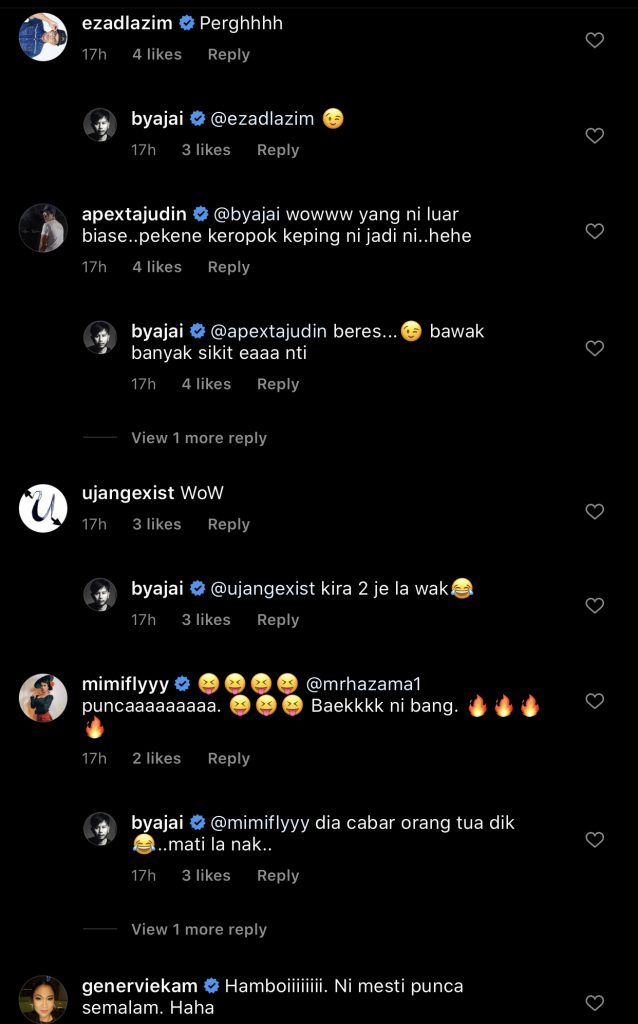Heart byajai's reply to mimiflyyy
The height and width of the screenshot is (1024, 638).
click(x=594, y=841)
